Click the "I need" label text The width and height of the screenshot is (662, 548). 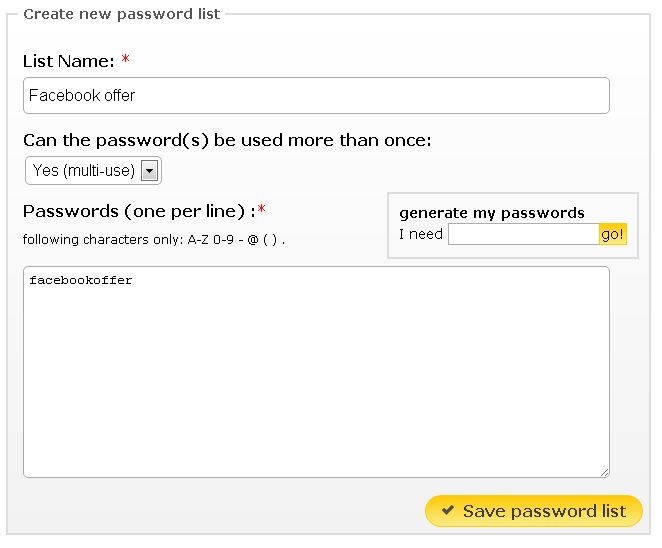tap(420, 234)
